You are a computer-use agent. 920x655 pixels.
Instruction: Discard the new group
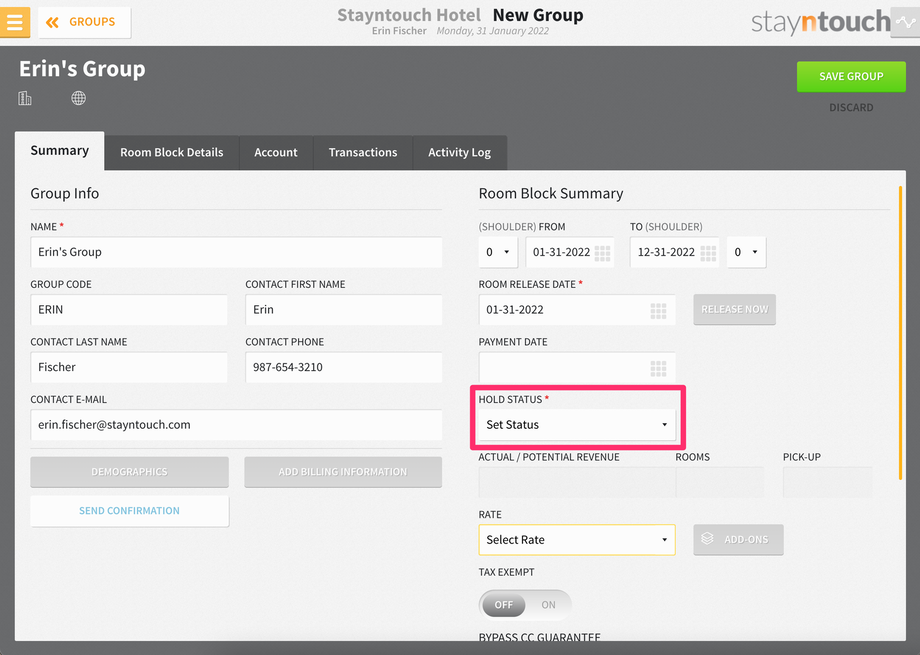tap(851, 107)
